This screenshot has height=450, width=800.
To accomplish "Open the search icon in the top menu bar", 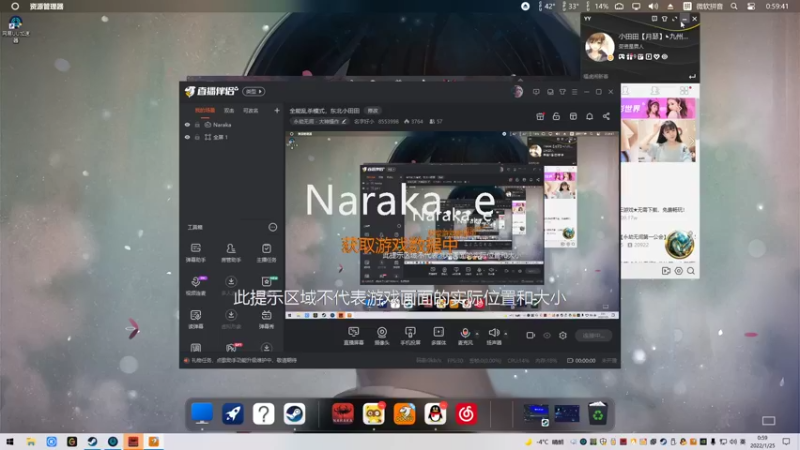I will point(734,6).
